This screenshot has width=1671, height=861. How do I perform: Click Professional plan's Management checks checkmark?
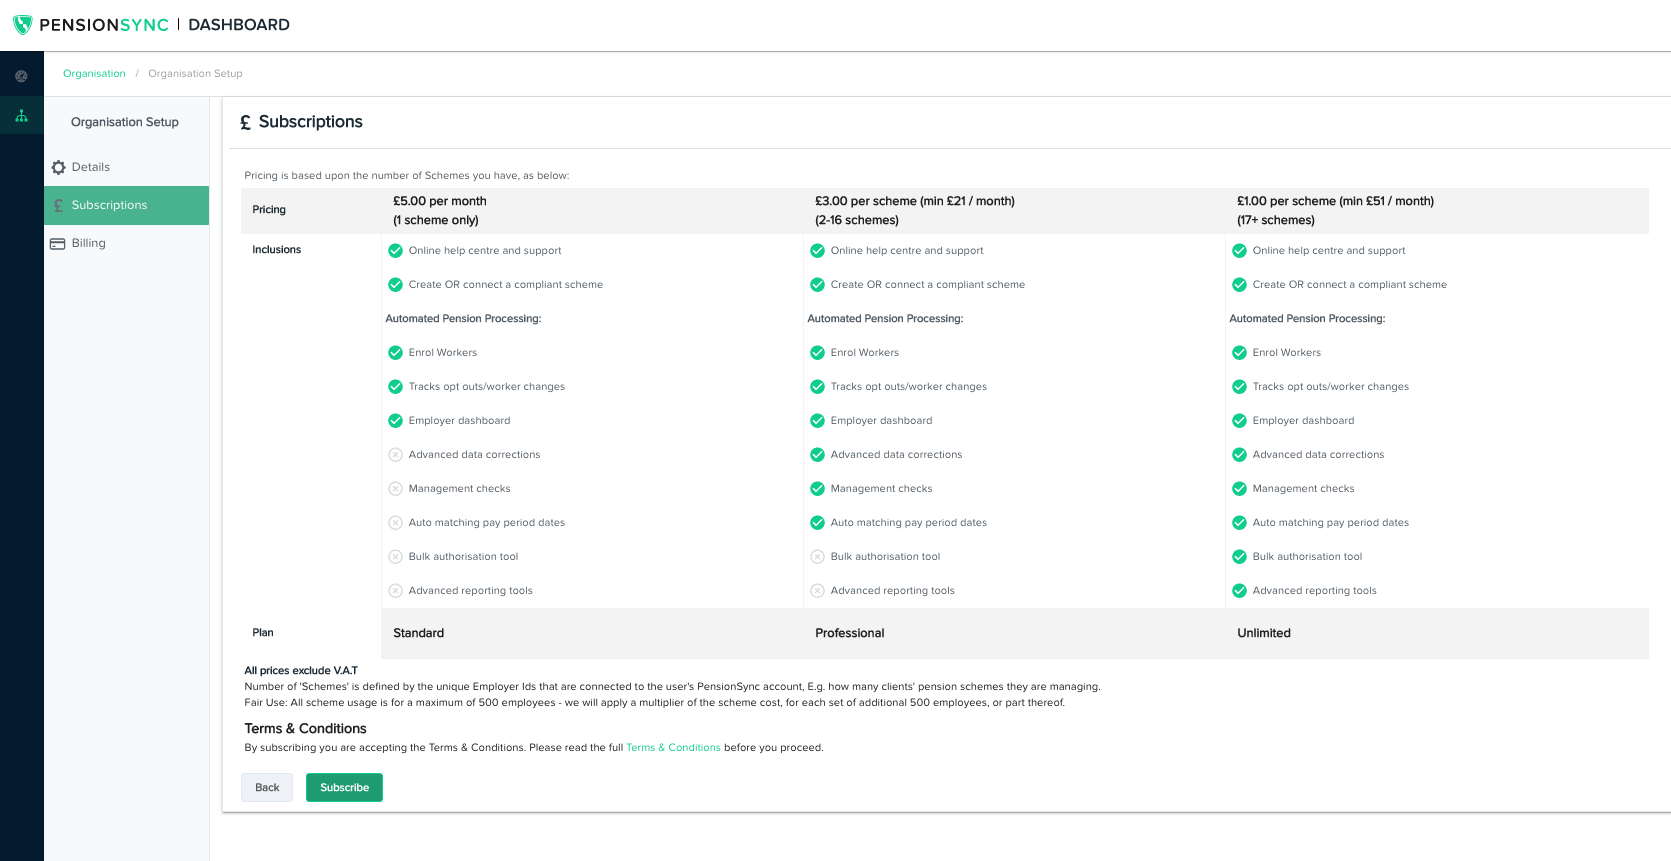(817, 489)
